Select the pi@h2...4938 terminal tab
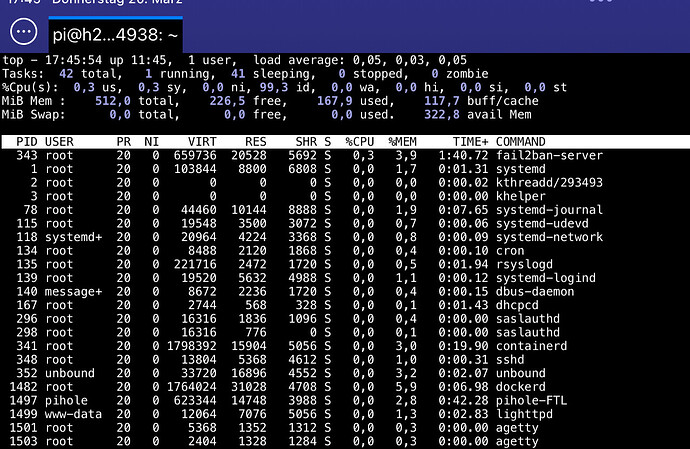Screen dimensions: 690x449 pyautogui.click(x=115, y=35)
